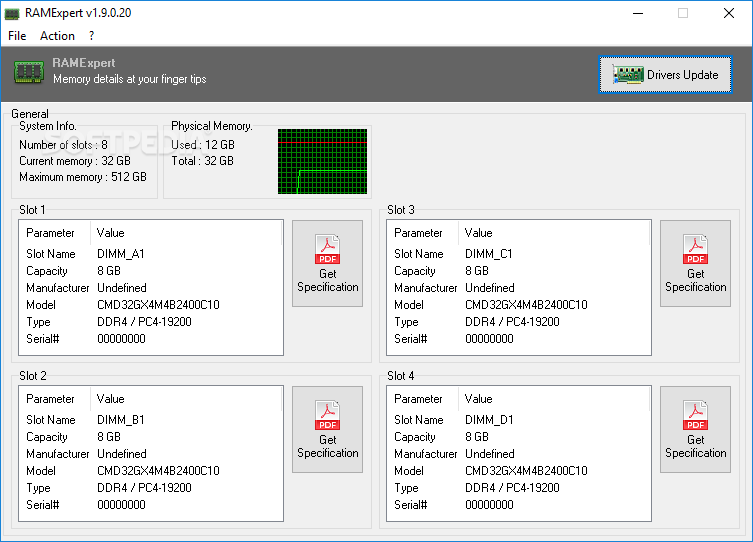The height and width of the screenshot is (542, 753).
Task: Click Value column header in Slot 4
Action: pyautogui.click(x=554, y=399)
